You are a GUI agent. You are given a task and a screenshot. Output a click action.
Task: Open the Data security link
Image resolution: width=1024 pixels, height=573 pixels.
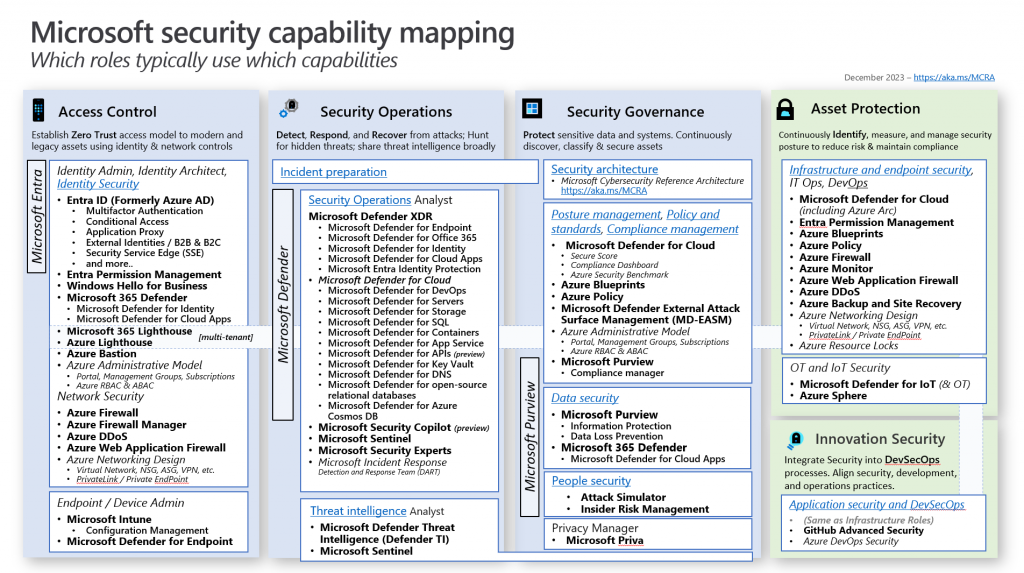pyautogui.click(x=585, y=397)
